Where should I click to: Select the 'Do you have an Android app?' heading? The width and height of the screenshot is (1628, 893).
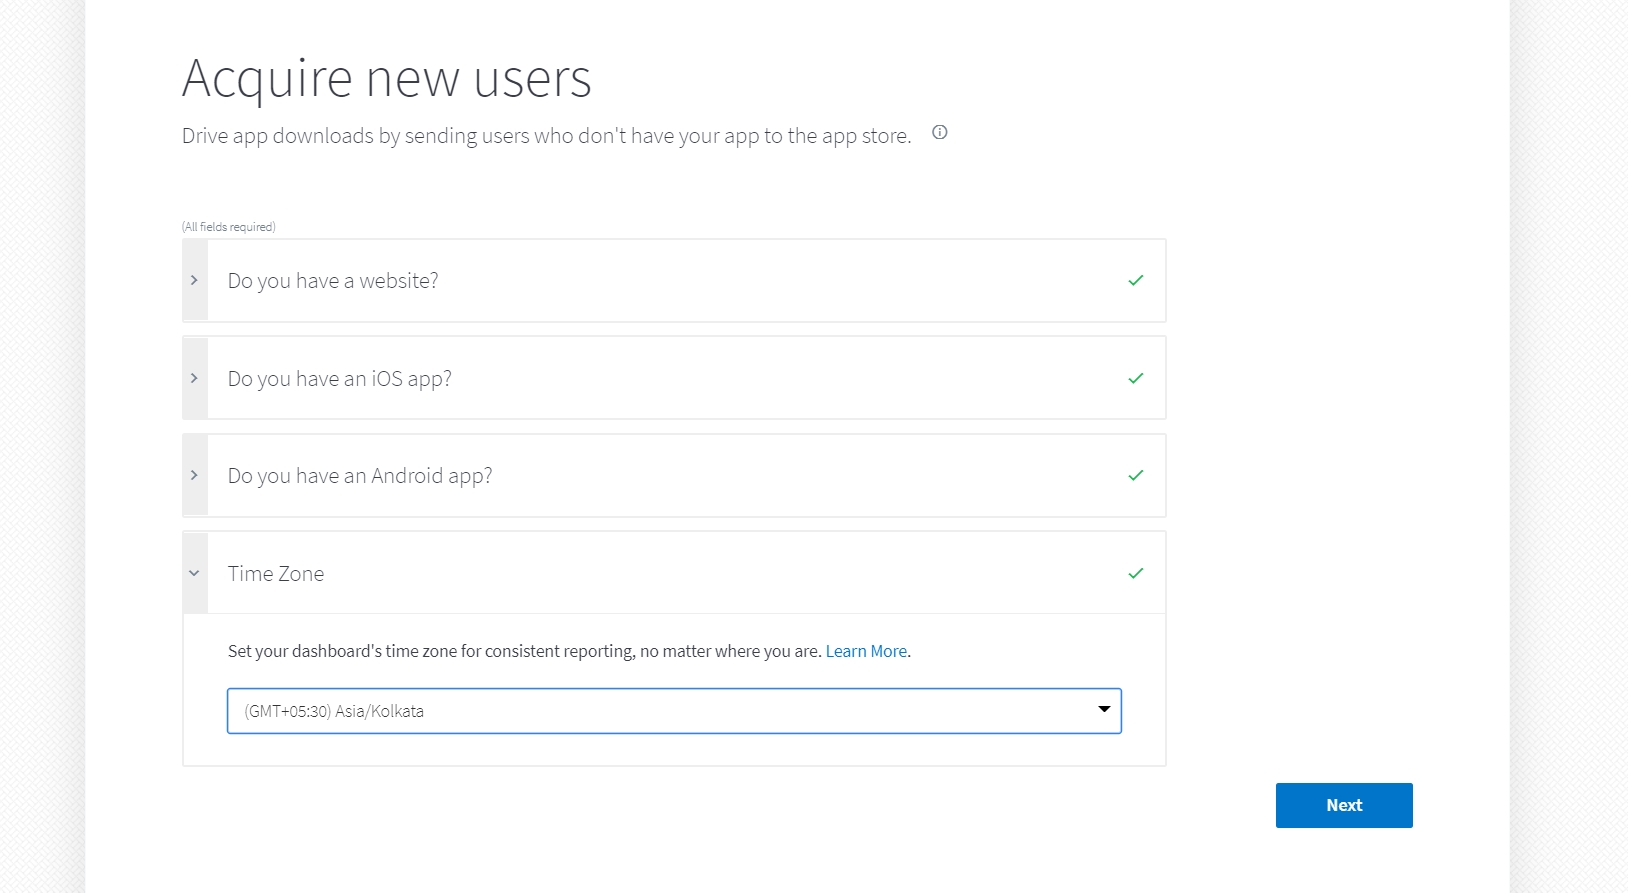point(359,476)
